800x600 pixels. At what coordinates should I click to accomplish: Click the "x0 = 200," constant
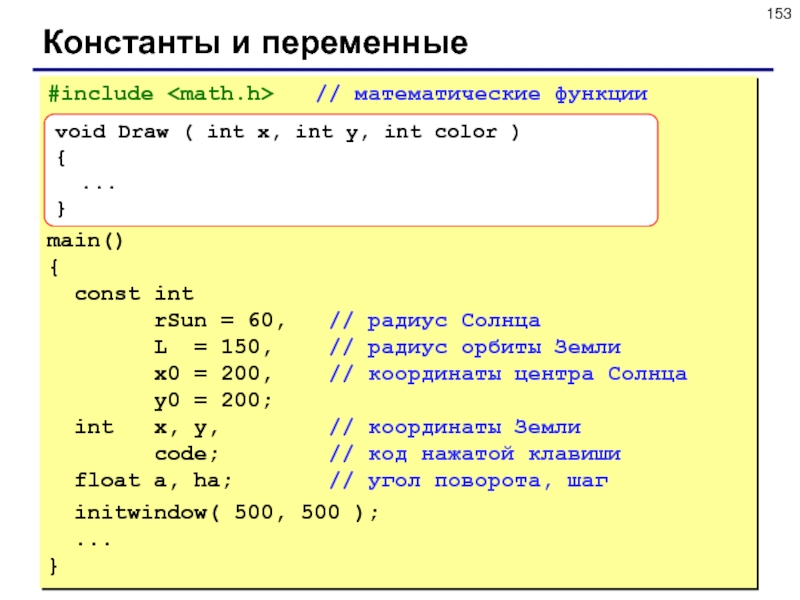213,374
